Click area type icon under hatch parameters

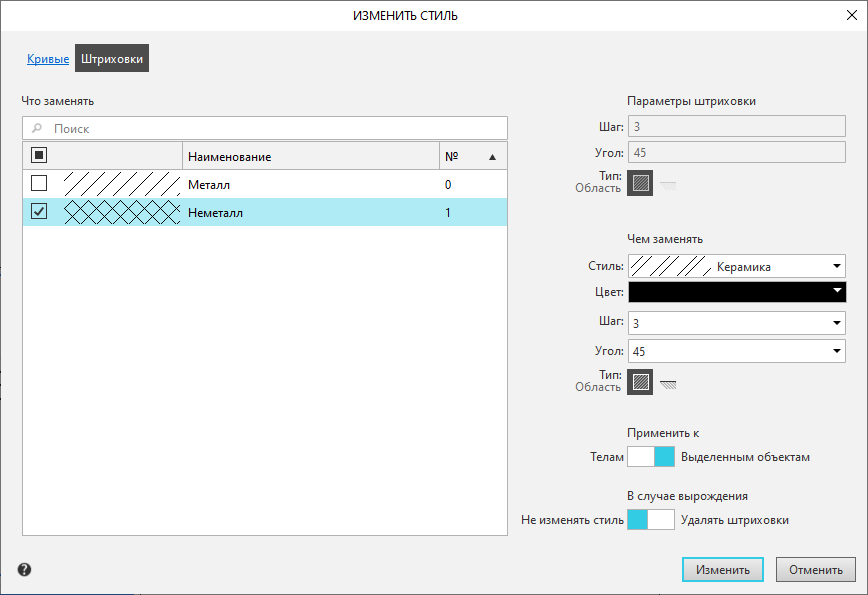coord(640,184)
